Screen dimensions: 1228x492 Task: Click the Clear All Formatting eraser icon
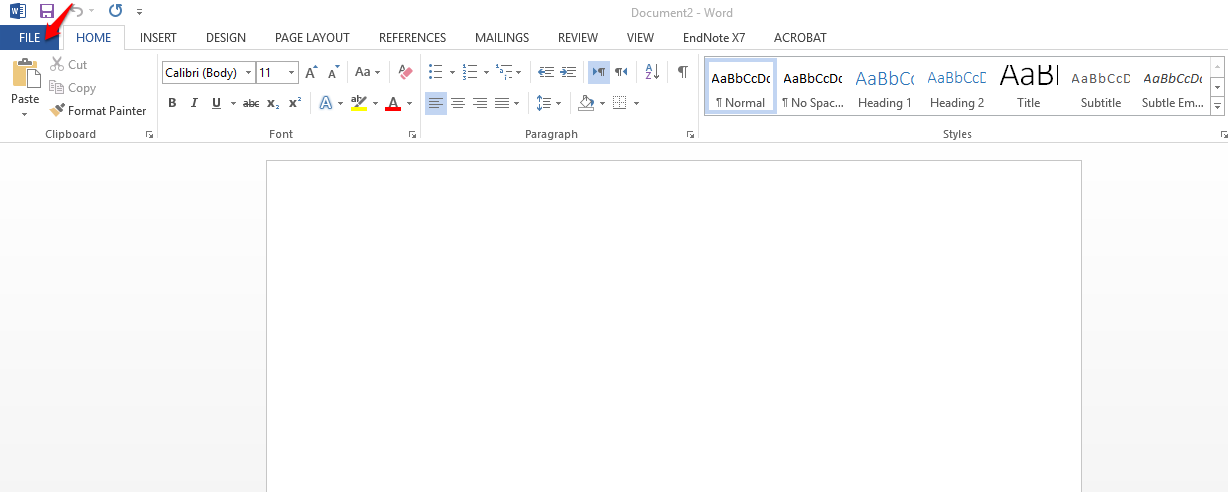click(x=405, y=73)
